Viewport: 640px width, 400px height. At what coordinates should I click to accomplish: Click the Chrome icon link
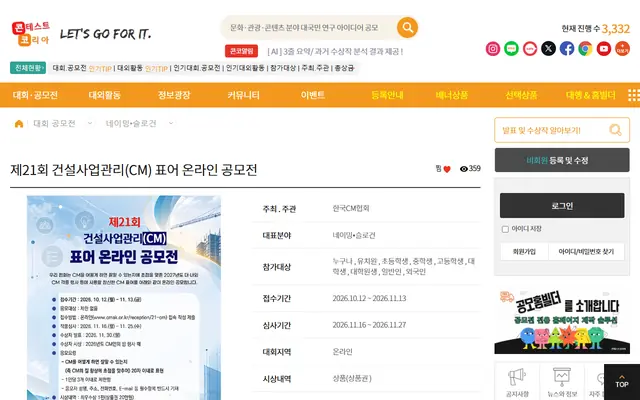585,49
